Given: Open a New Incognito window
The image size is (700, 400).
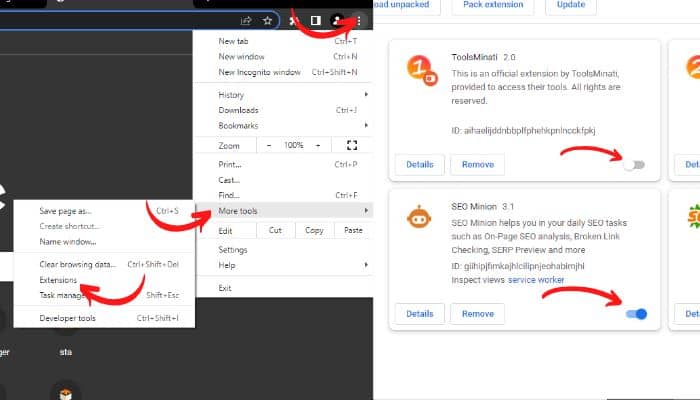Looking at the screenshot, I should [x=283, y=72].
